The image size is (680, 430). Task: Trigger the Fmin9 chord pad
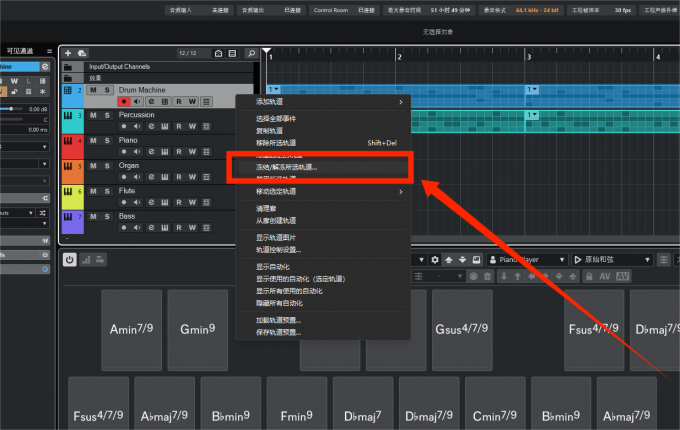tap(297, 403)
